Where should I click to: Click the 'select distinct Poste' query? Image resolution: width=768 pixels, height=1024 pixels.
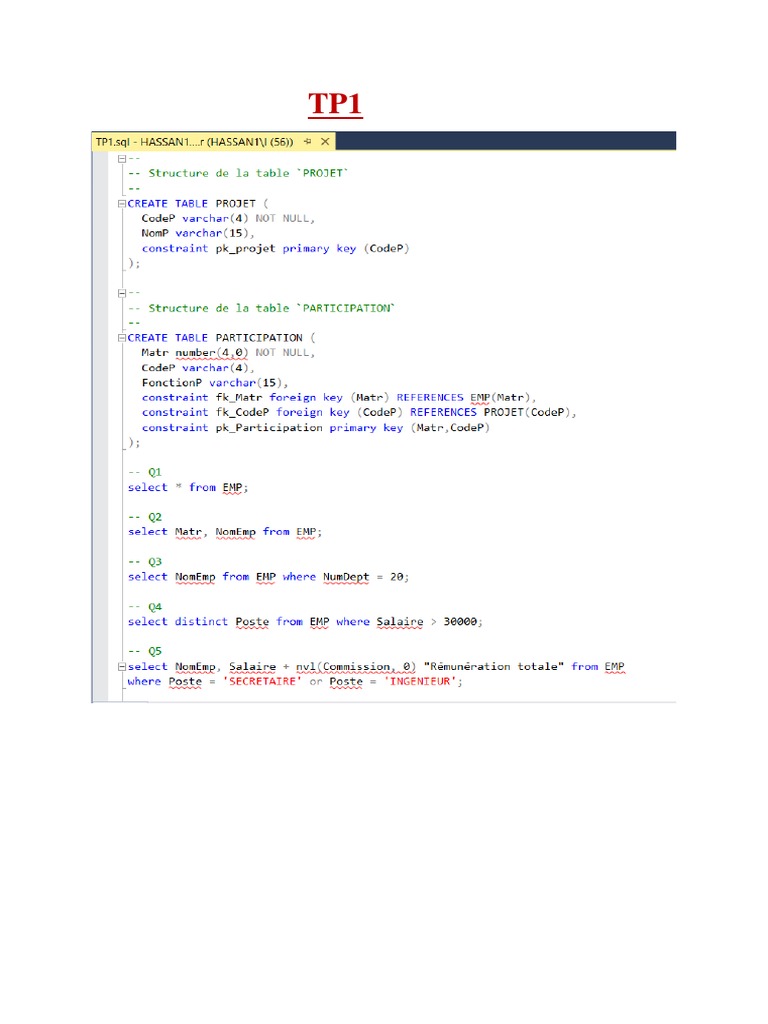point(306,622)
